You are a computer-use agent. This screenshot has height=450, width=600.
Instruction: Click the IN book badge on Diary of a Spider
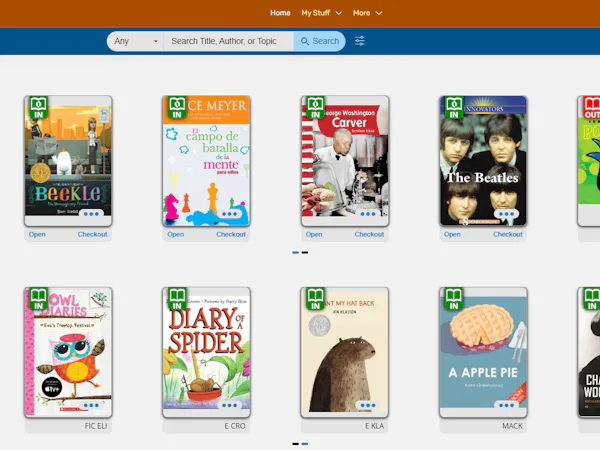(177, 299)
